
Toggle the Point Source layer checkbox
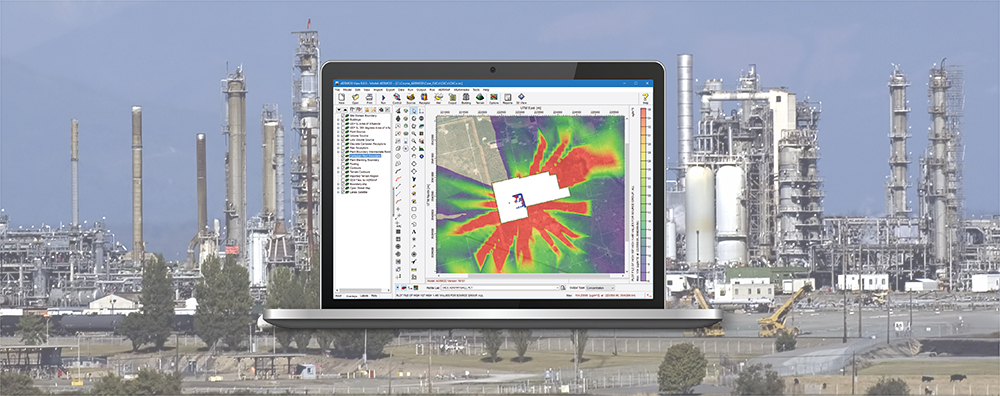pos(343,131)
